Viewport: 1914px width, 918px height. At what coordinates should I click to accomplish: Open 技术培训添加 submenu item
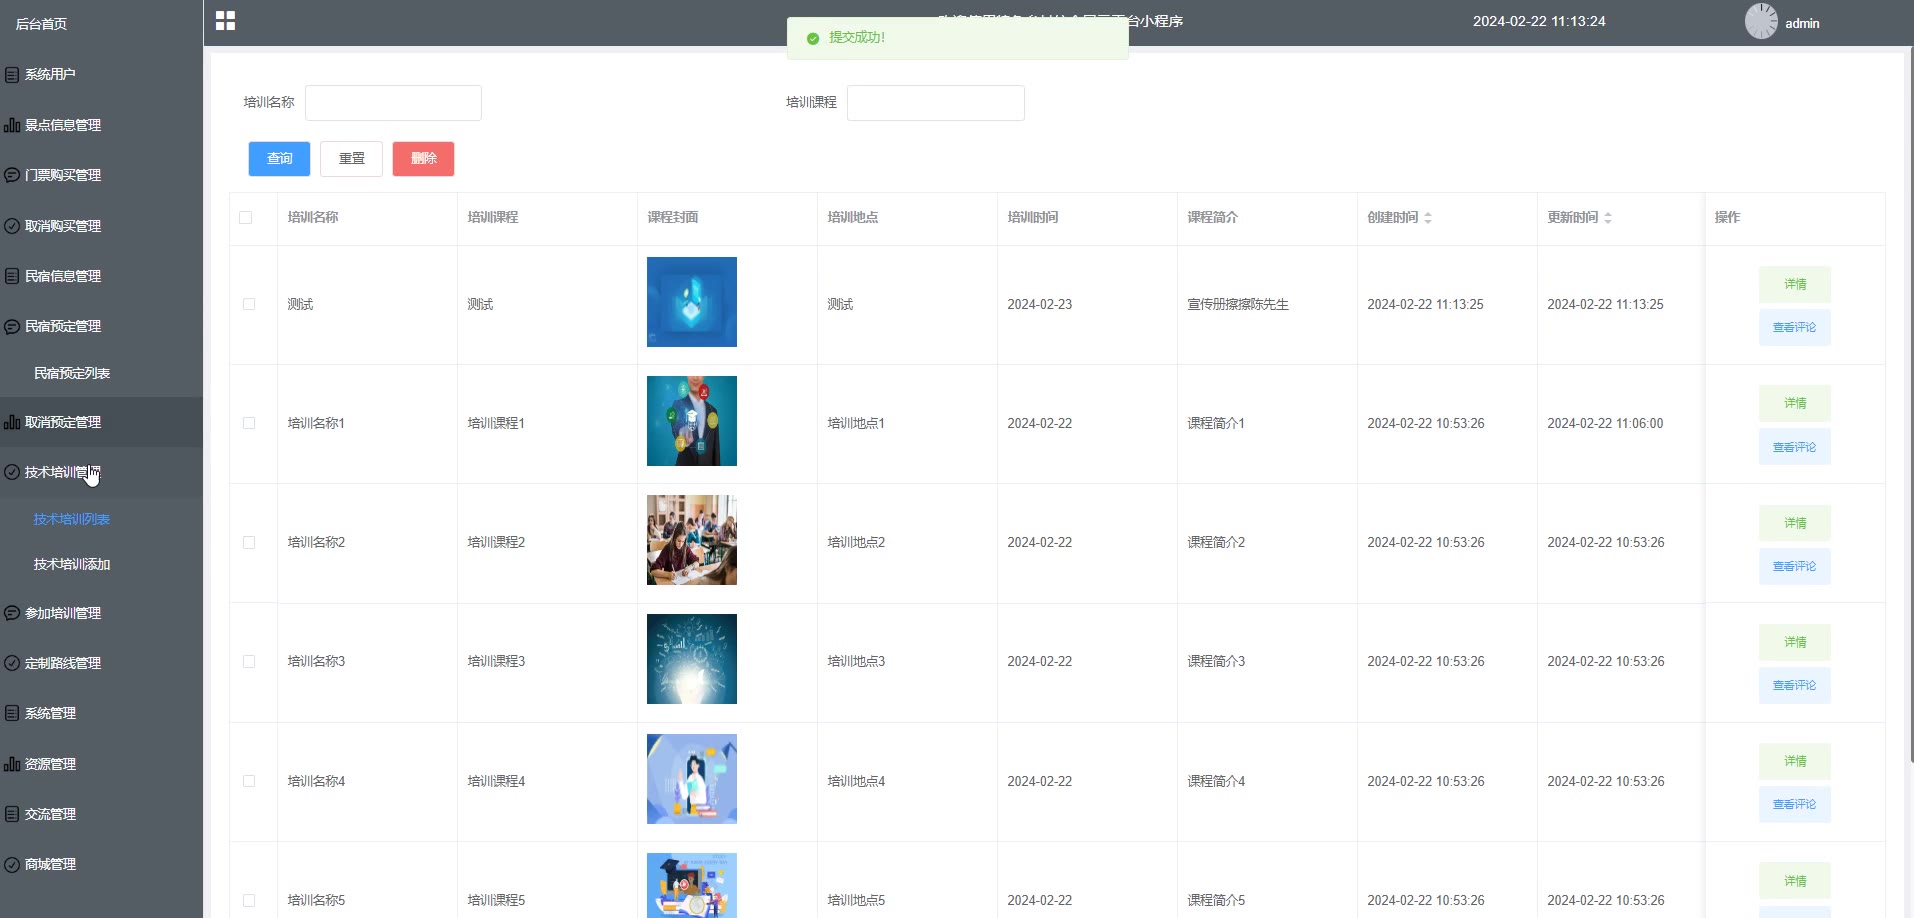[72, 564]
